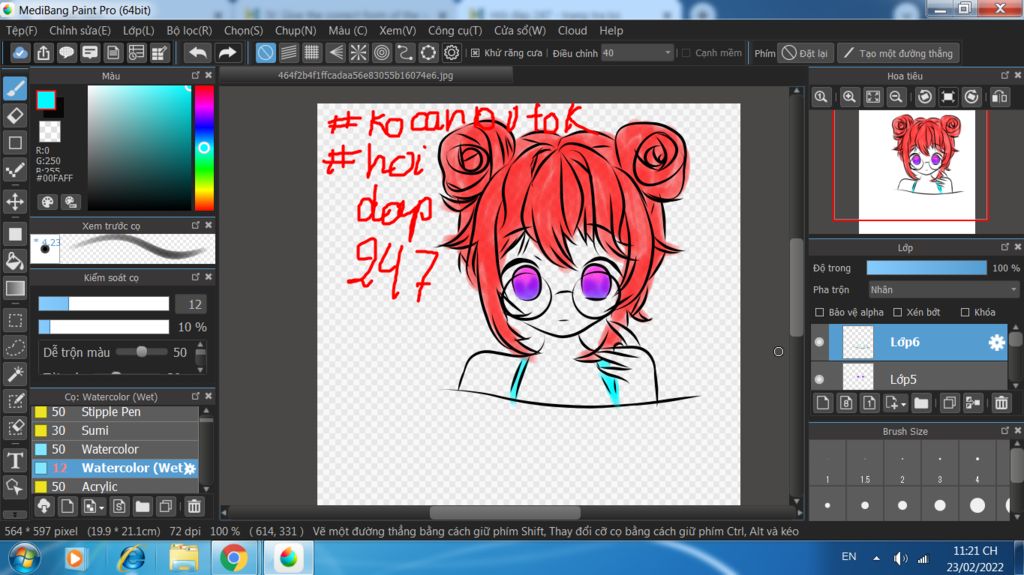Click Đặt lại button
This screenshot has width=1024, height=575.
click(x=805, y=53)
